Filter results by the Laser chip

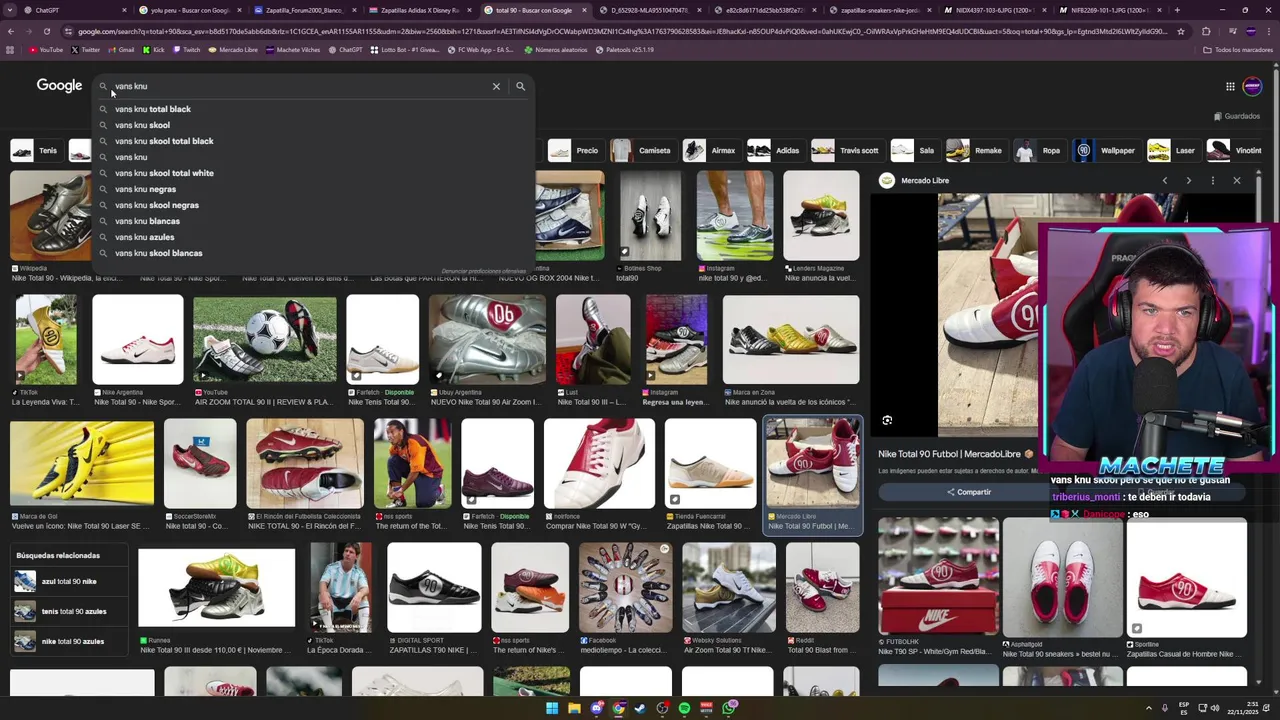(x=1172, y=151)
